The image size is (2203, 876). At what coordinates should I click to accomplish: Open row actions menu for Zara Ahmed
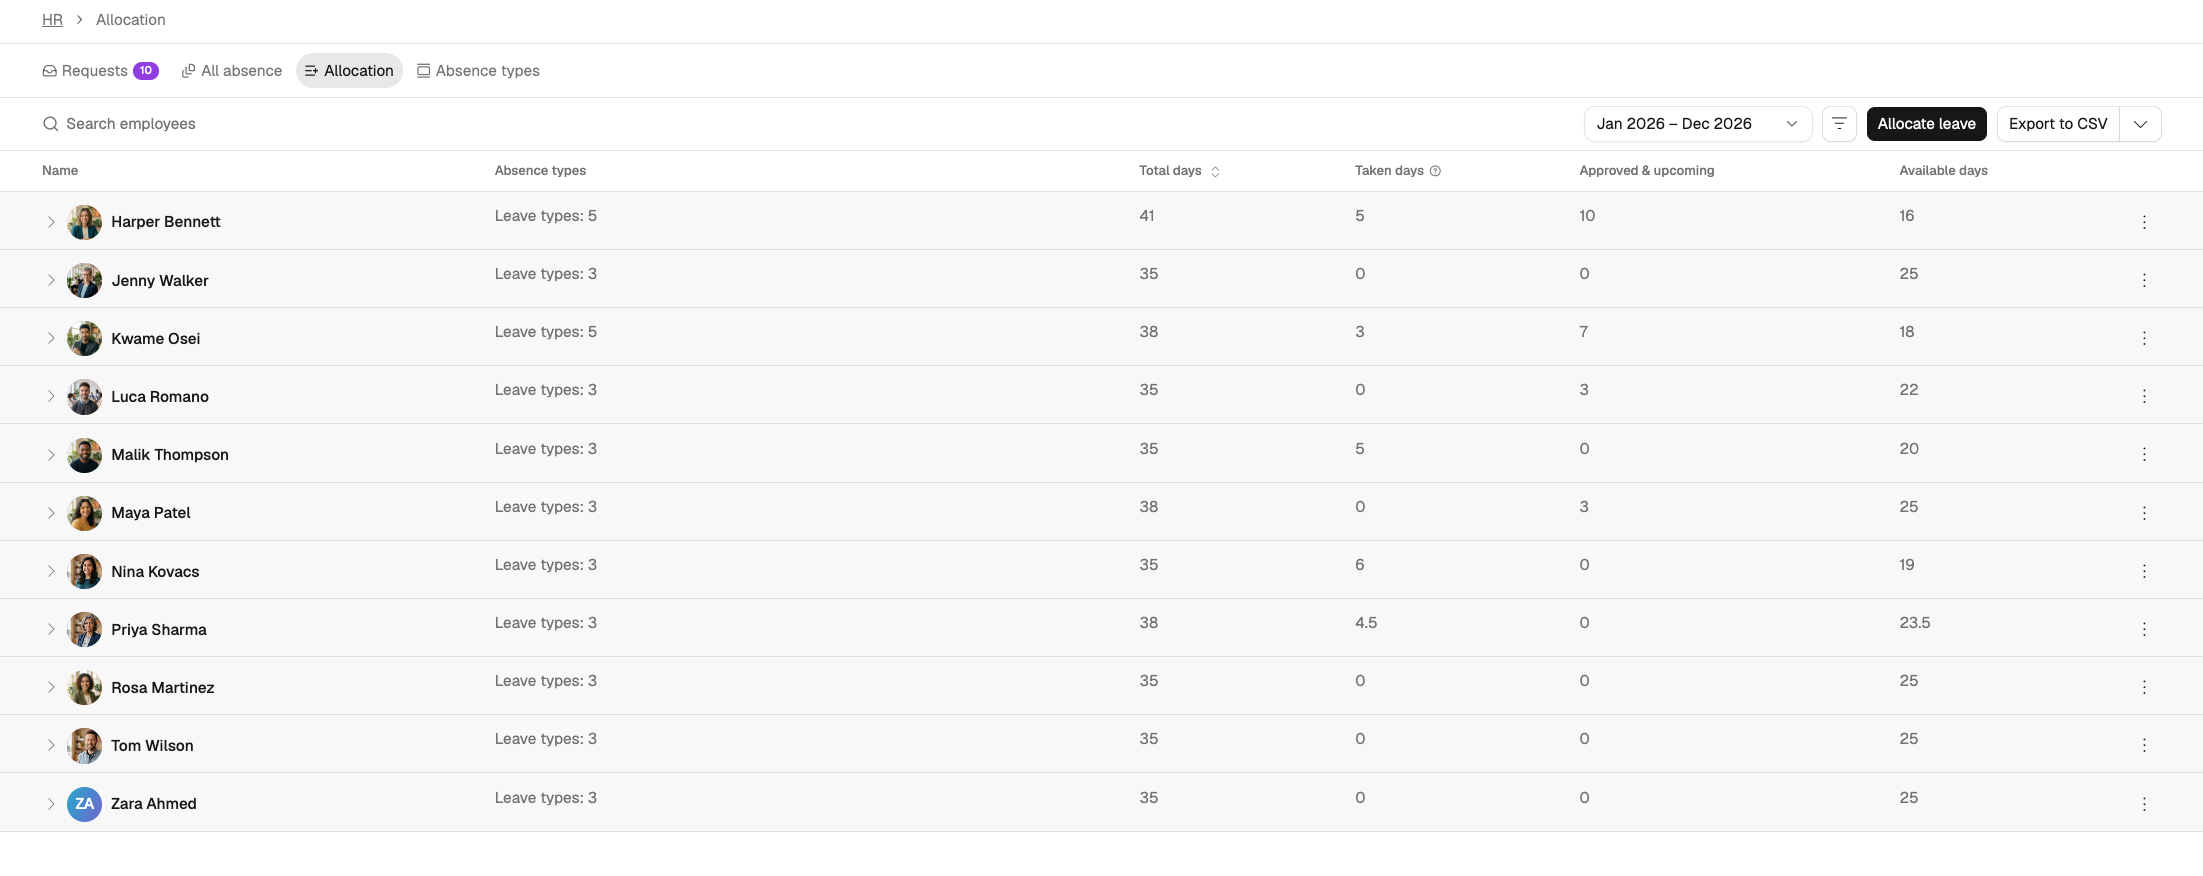(2144, 804)
